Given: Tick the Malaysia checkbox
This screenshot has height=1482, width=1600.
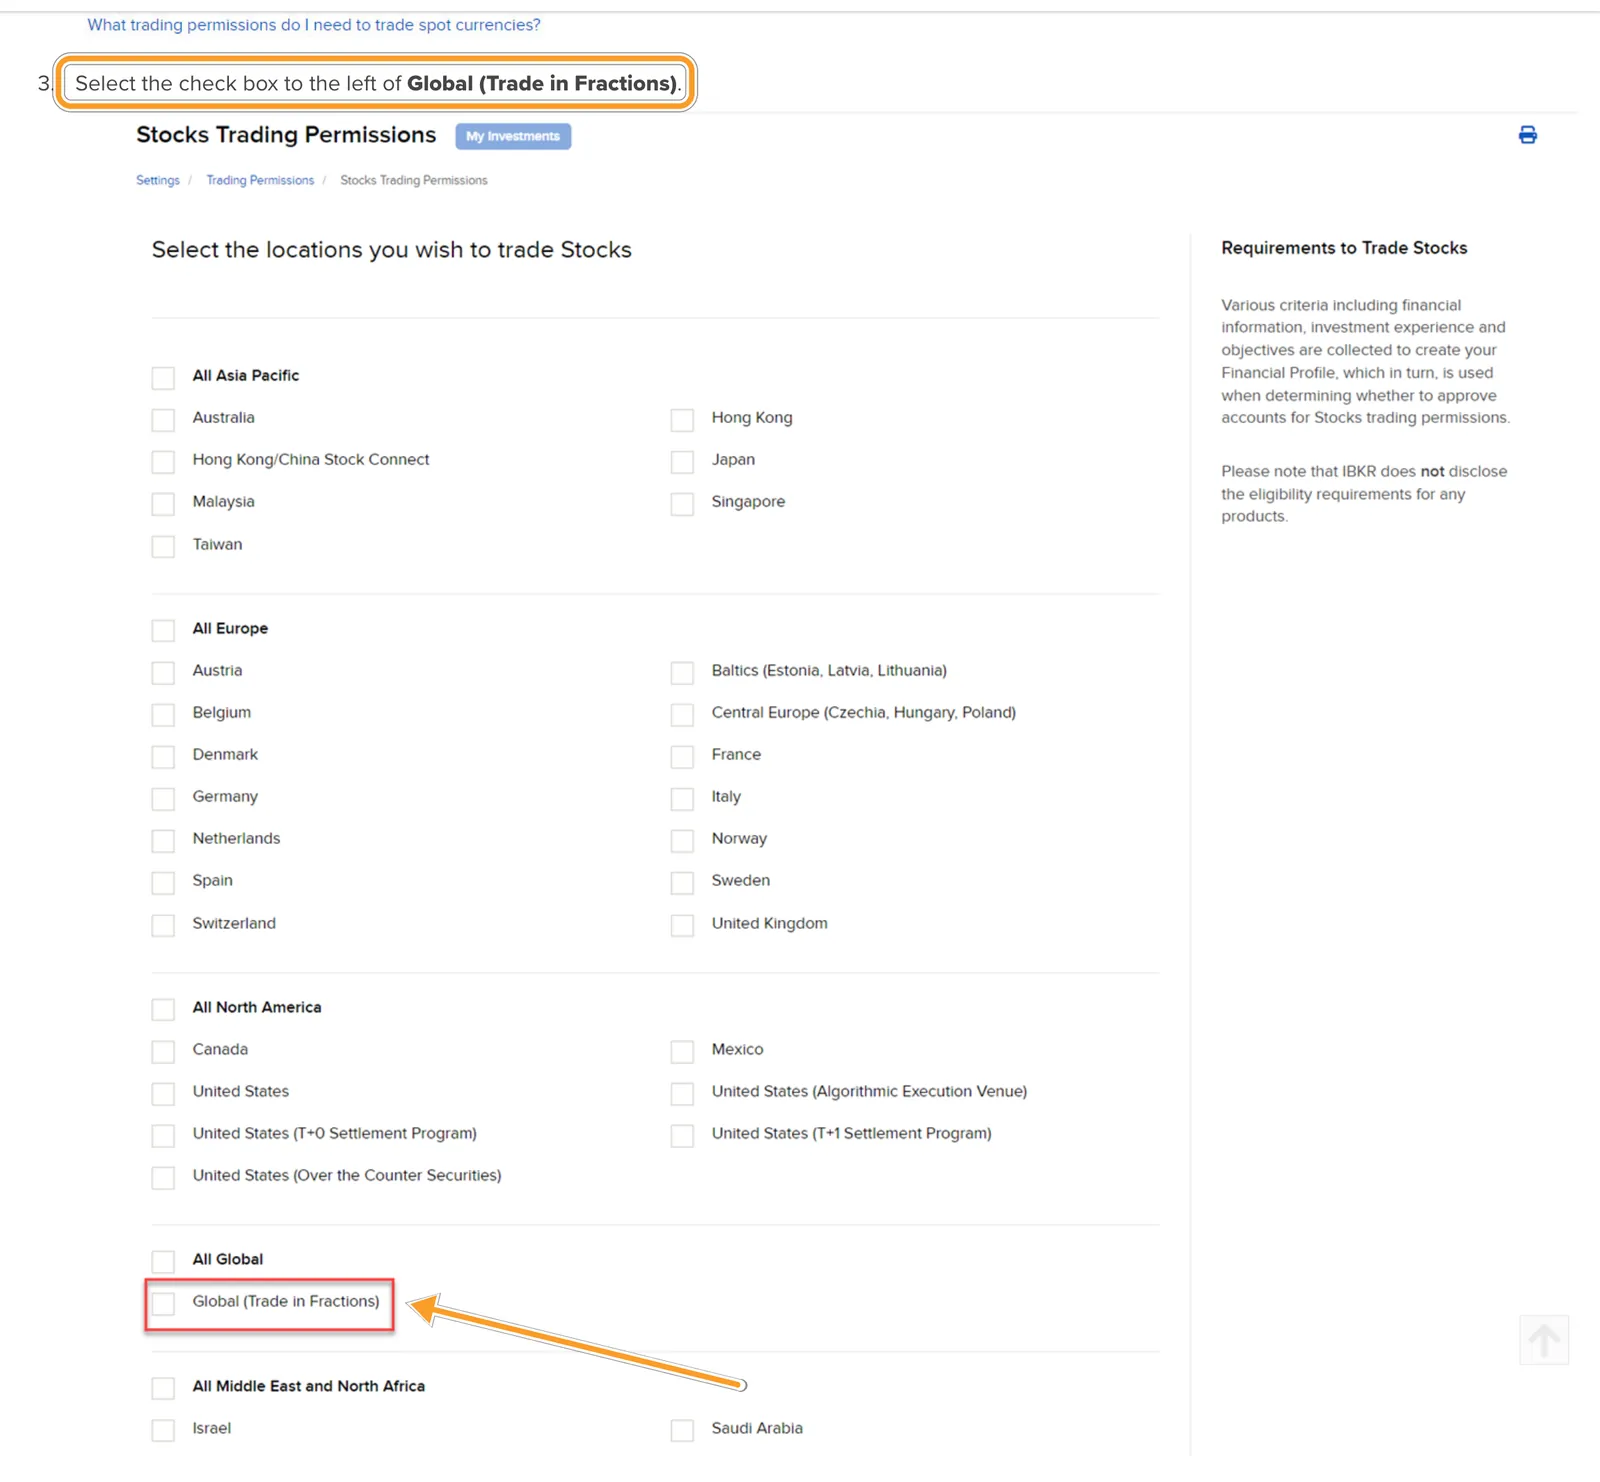Looking at the screenshot, I should point(163,503).
